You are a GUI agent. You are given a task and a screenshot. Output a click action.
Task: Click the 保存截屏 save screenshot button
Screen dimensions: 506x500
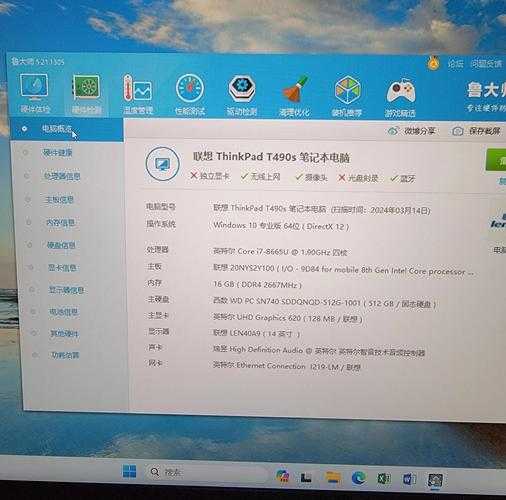tap(476, 131)
